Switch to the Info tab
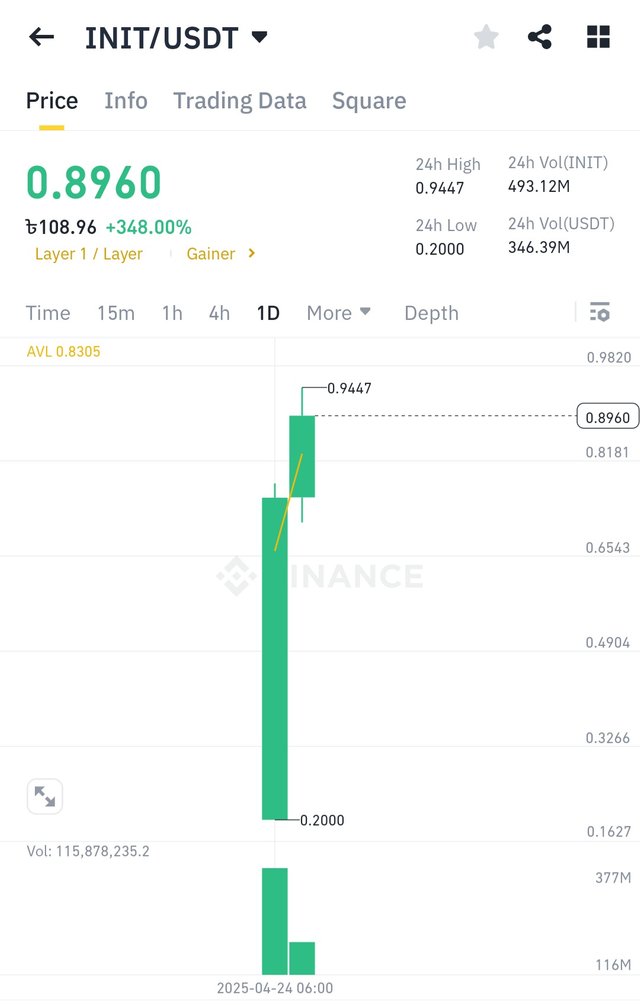The height and width of the screenshot is (1005, 640). point(126,101)
